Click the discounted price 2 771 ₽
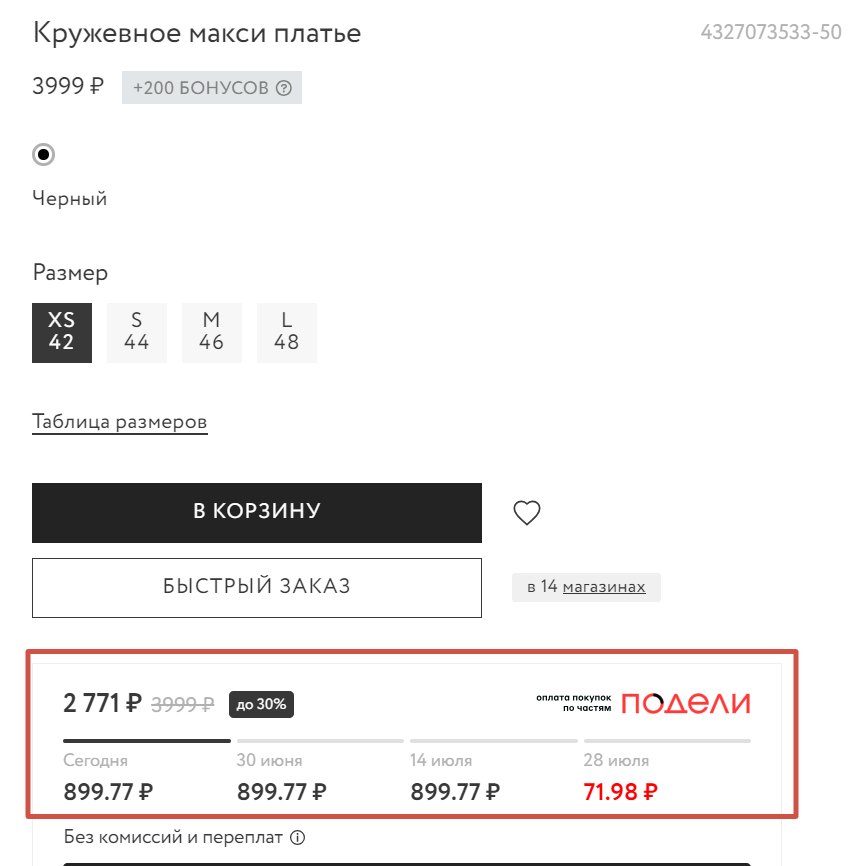860x866 pixels. [102, 703]
